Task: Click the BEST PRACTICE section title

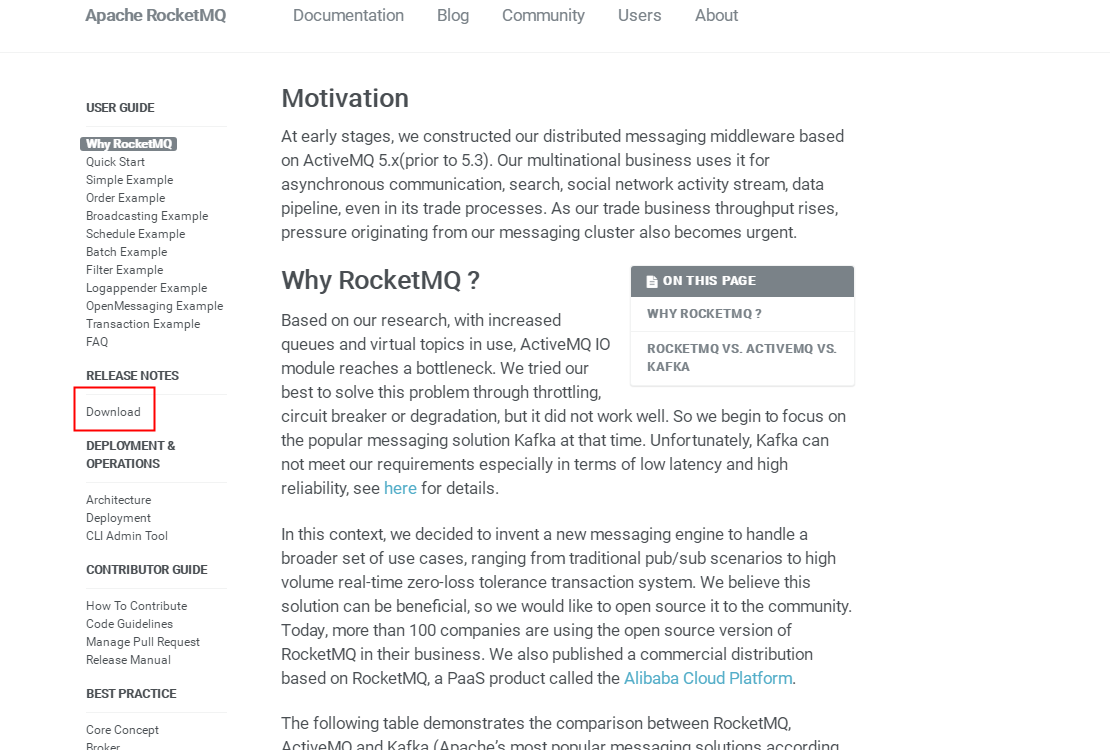Action: click(x=132, y=694)
